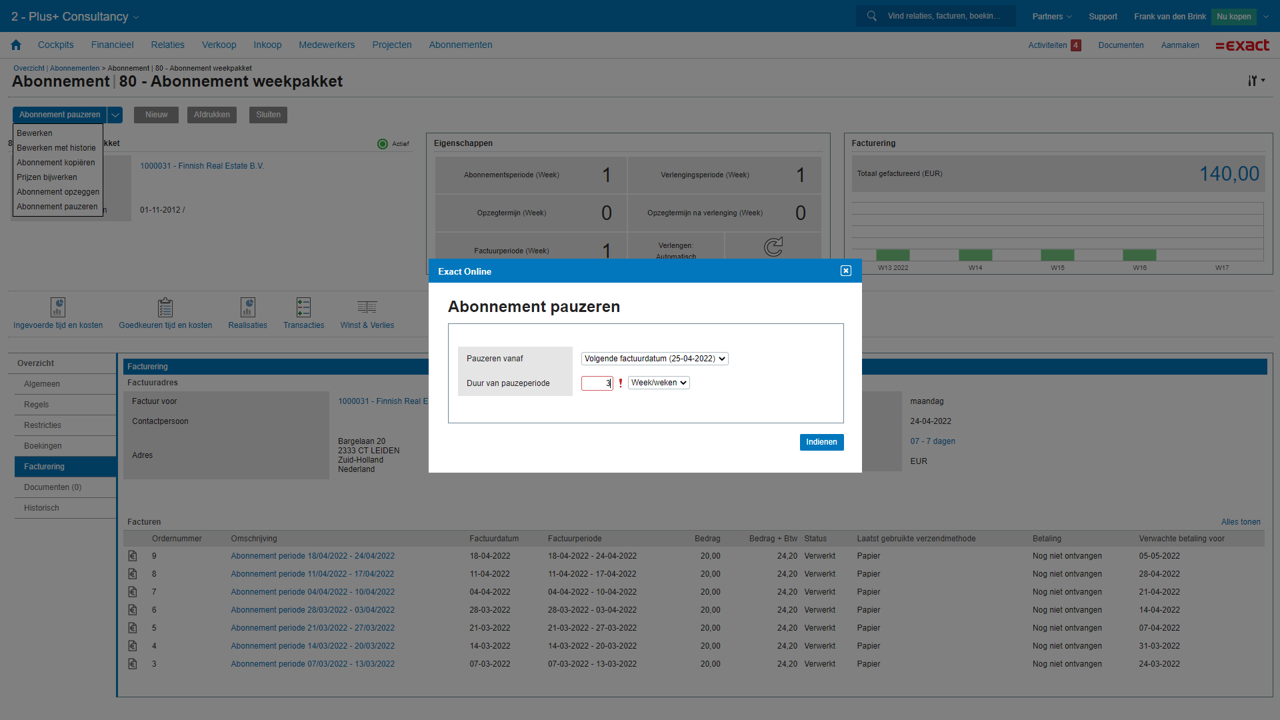The width and height of the screenshot is (1280, 720).
Task: Open the Transacties icon
Action: [303, 307]
